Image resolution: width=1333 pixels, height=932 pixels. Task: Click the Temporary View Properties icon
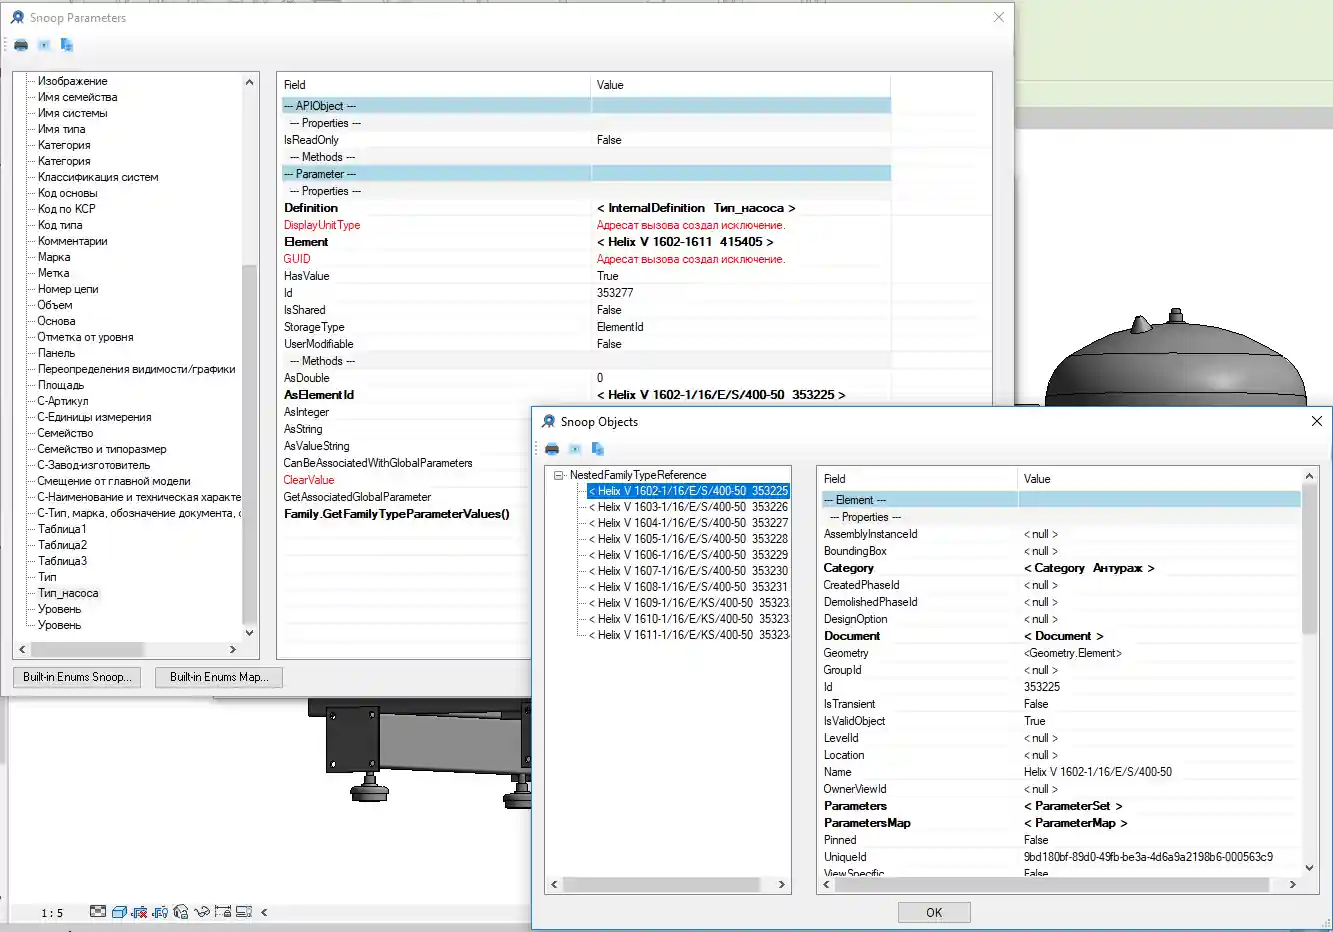244,911
